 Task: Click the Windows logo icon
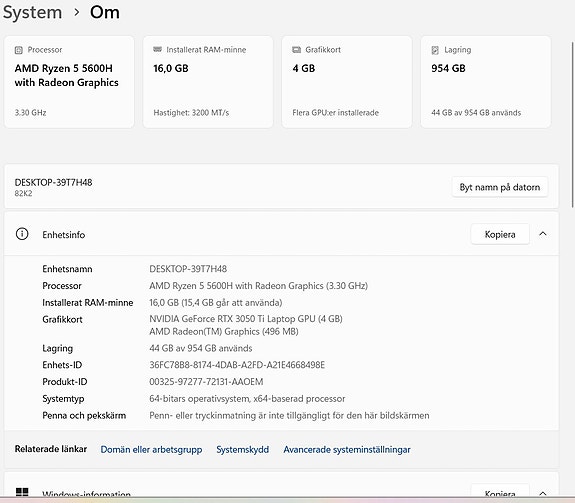[x=22, y=492]
